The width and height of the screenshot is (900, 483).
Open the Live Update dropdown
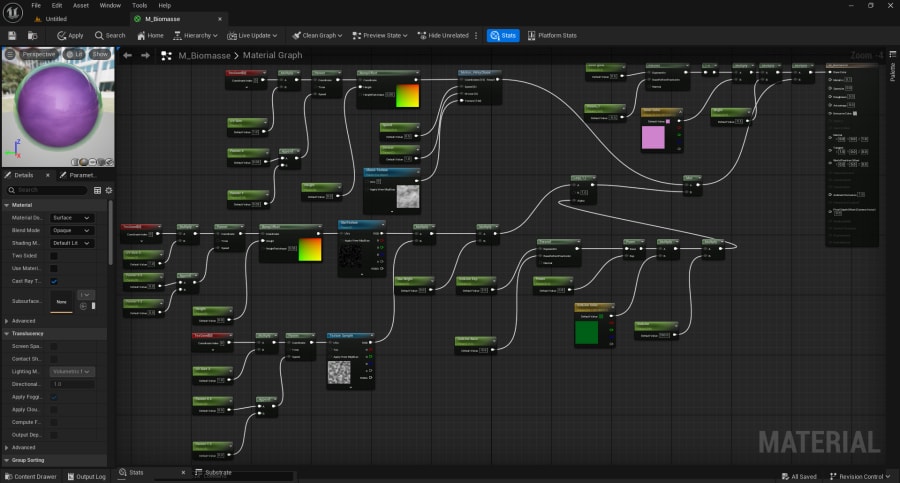[252, 36]
